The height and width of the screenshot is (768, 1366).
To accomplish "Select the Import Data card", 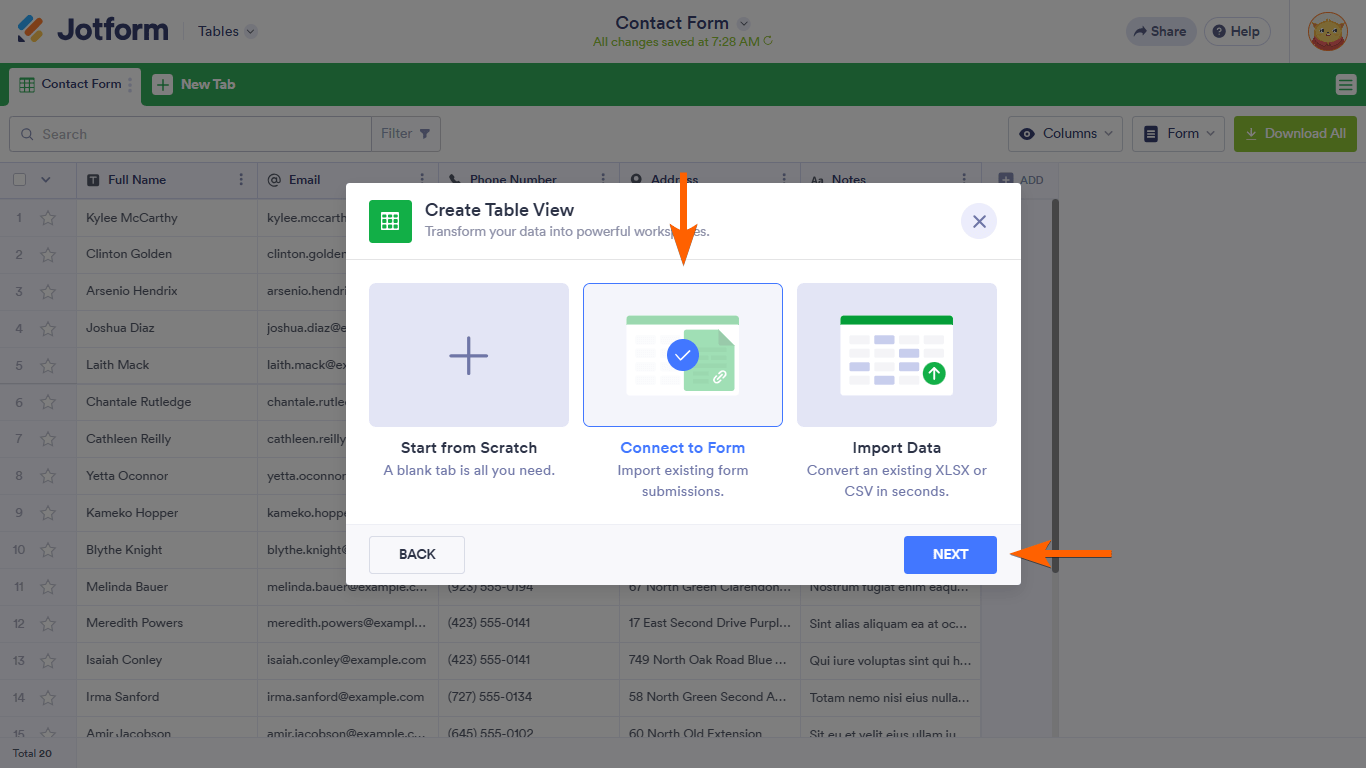I will click(897, 355).
